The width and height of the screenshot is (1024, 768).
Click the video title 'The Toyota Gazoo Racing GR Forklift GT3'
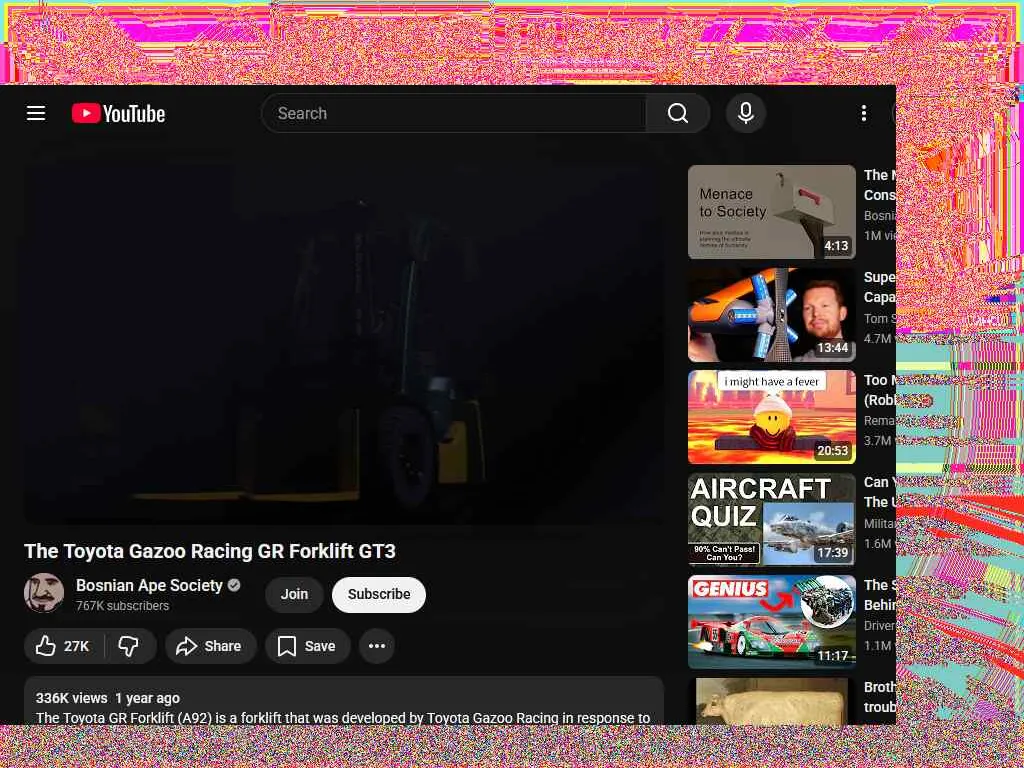pos(210,551)
